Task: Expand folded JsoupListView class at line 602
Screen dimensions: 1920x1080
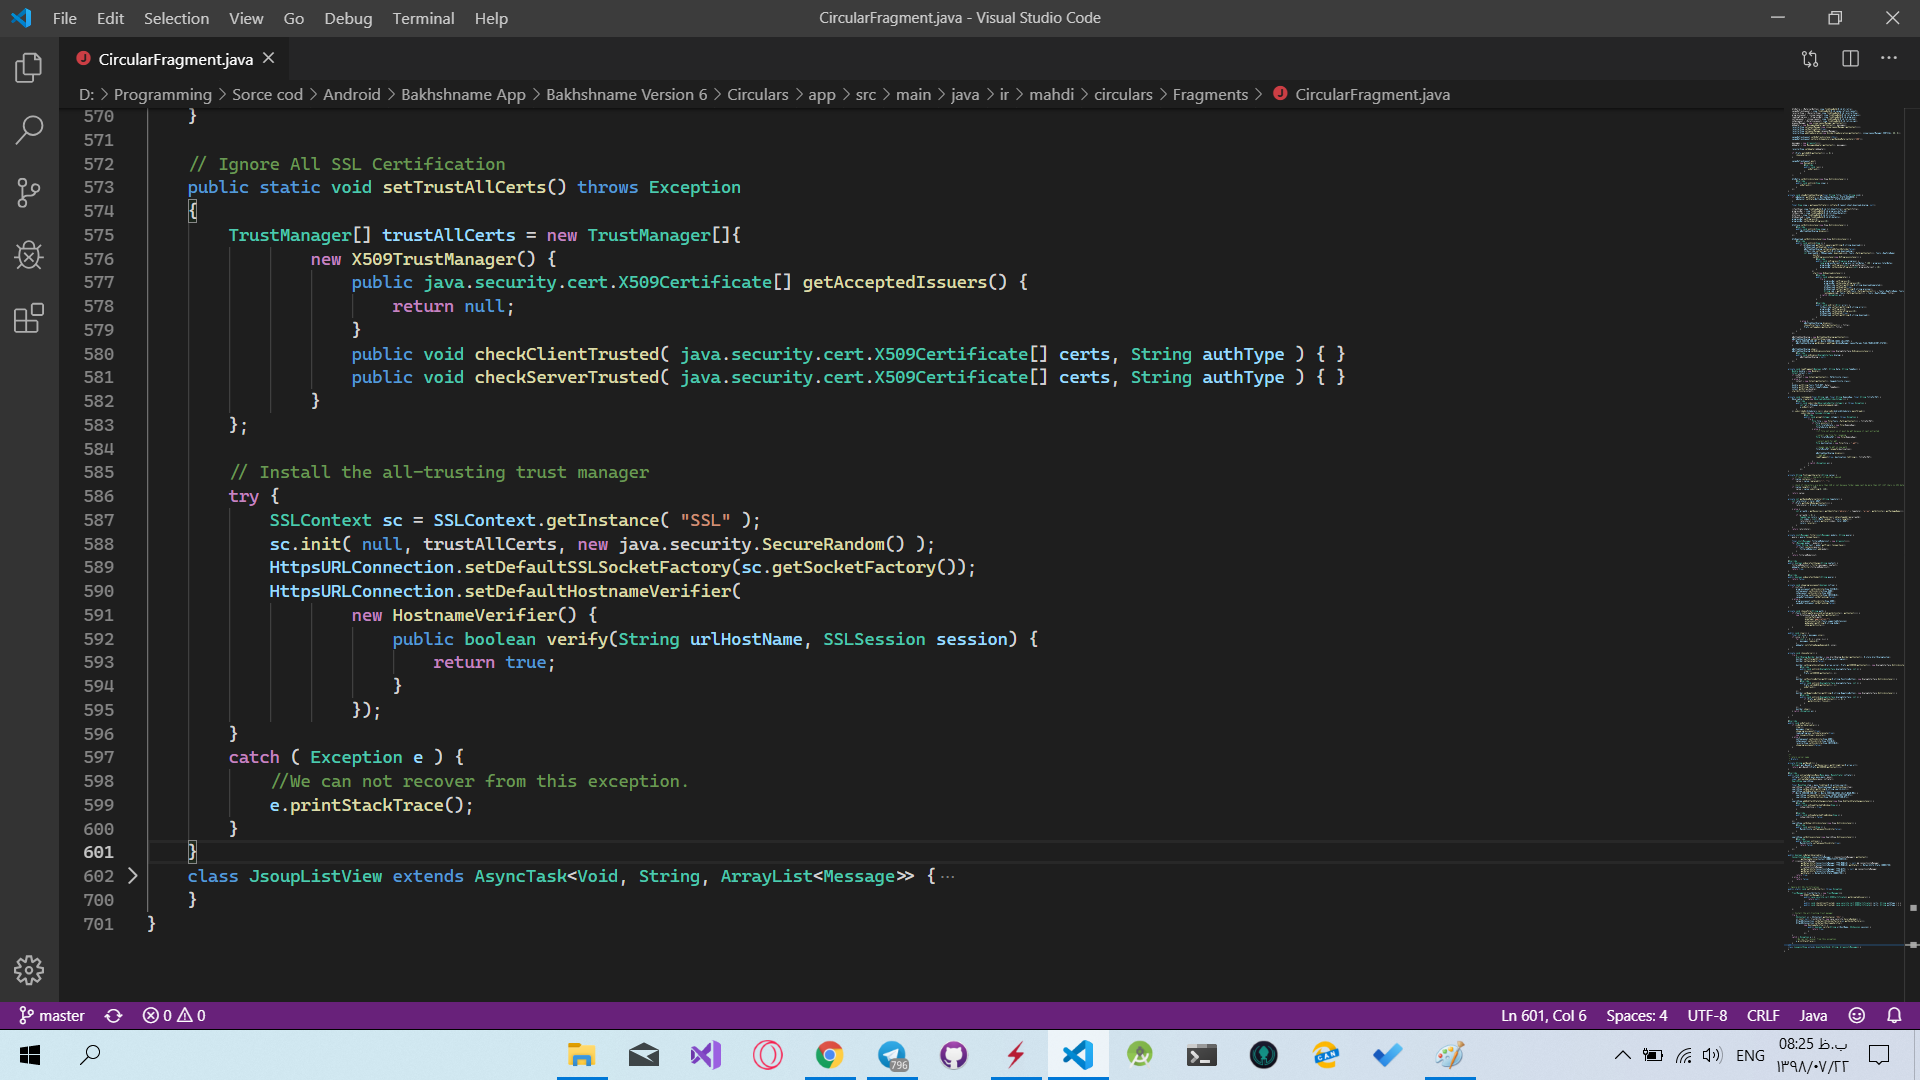Action: (132, 876)
